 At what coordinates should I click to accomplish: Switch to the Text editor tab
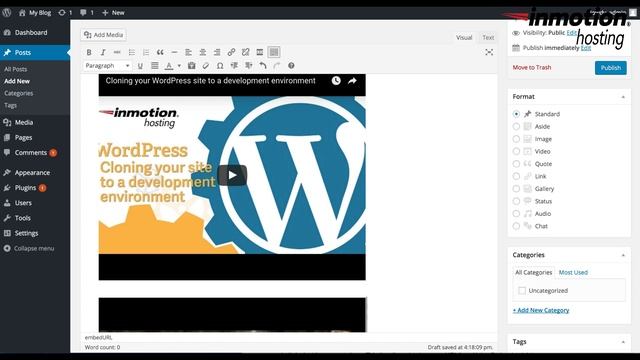[488, 38]
